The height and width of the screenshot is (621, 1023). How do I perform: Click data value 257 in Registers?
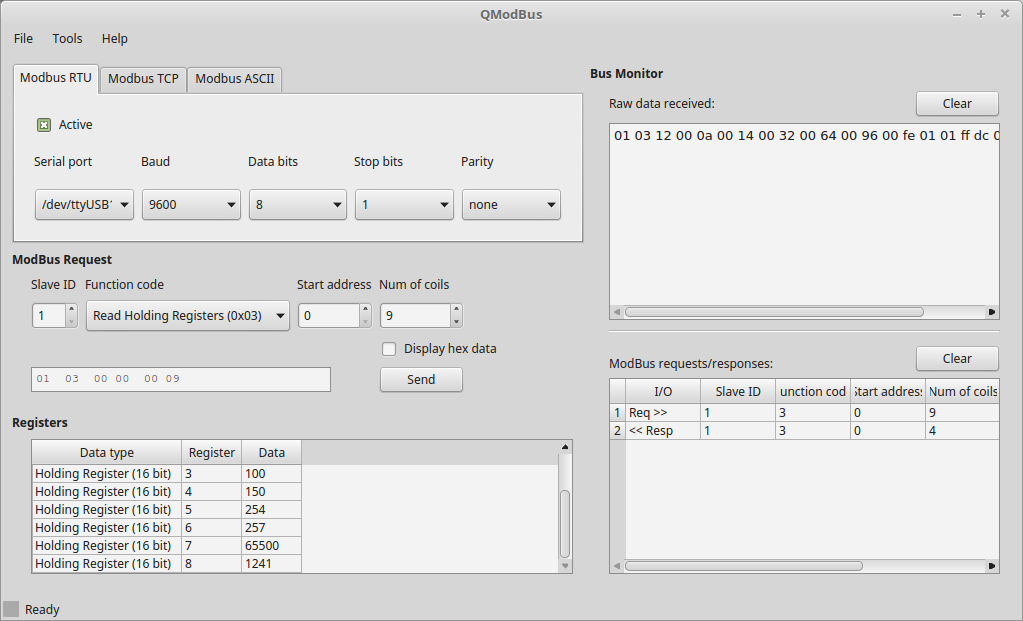(x=271, y=528)
